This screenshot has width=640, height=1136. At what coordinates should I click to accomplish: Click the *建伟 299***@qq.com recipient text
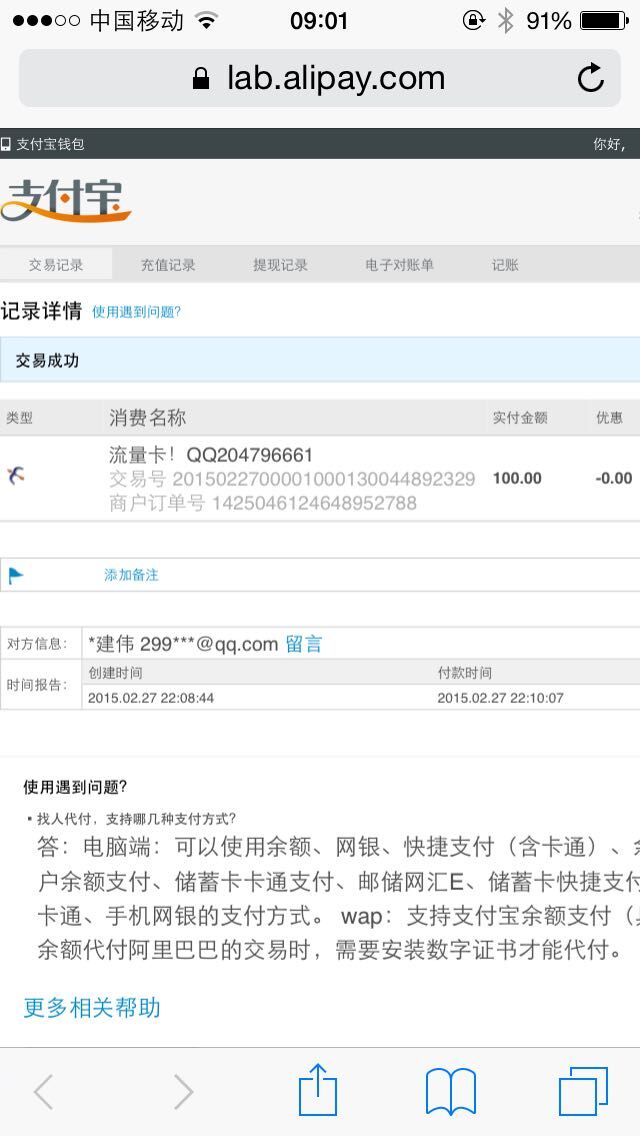(x=183, y=644)
